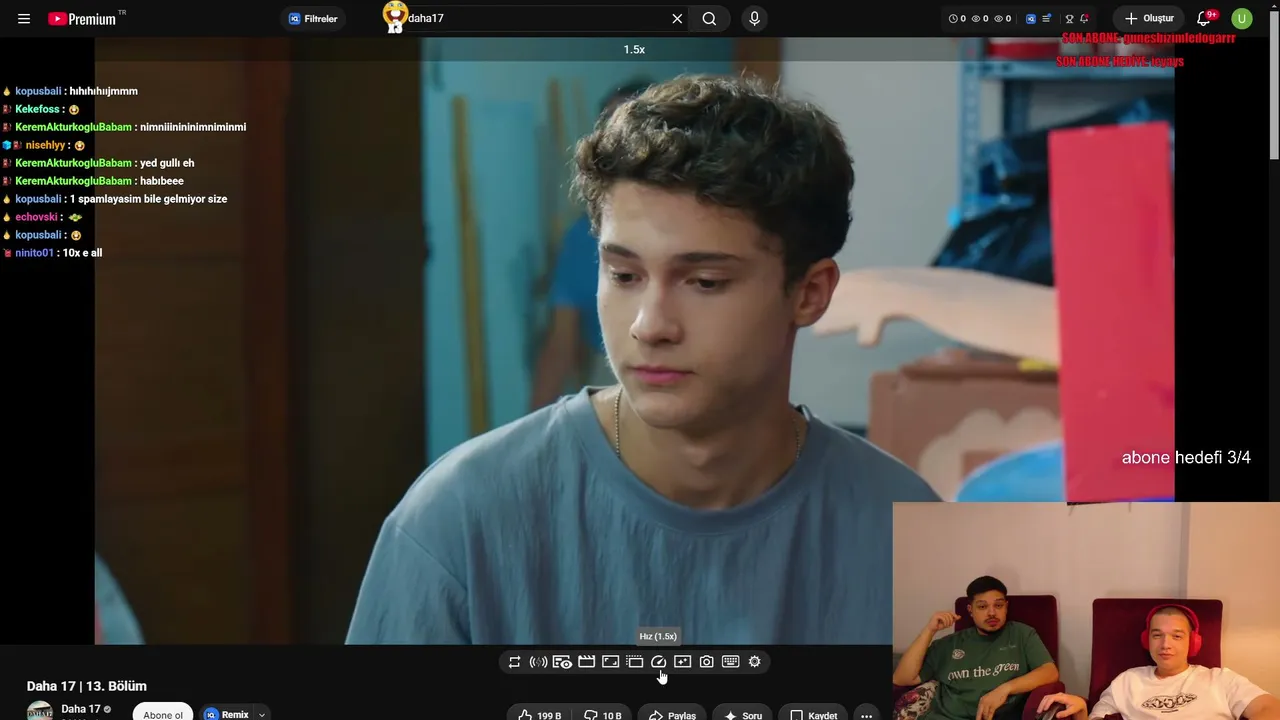Viewport: 1280px width, 720px height.
Task: Open the Daha 17 channel avatar
Action: (40, 712)
